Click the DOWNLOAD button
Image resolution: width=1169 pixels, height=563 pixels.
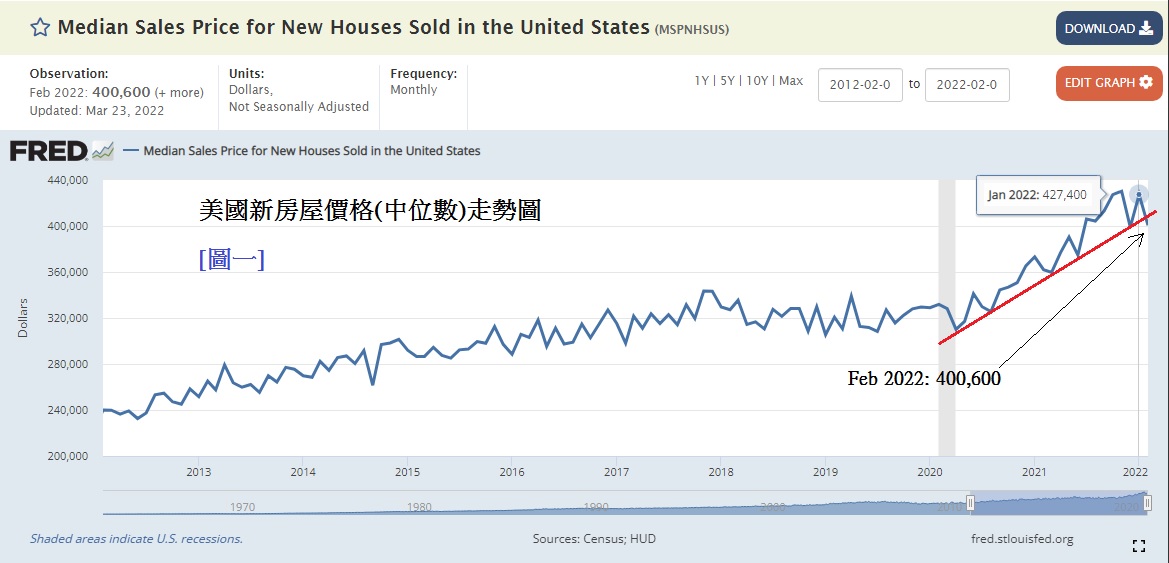[1108, 28]
